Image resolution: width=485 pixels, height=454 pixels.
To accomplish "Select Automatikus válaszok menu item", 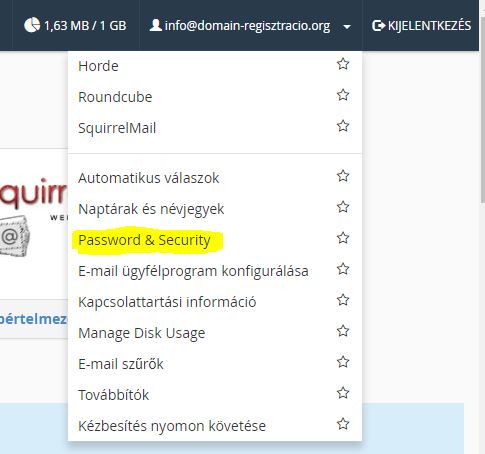I will coord(149,178).
